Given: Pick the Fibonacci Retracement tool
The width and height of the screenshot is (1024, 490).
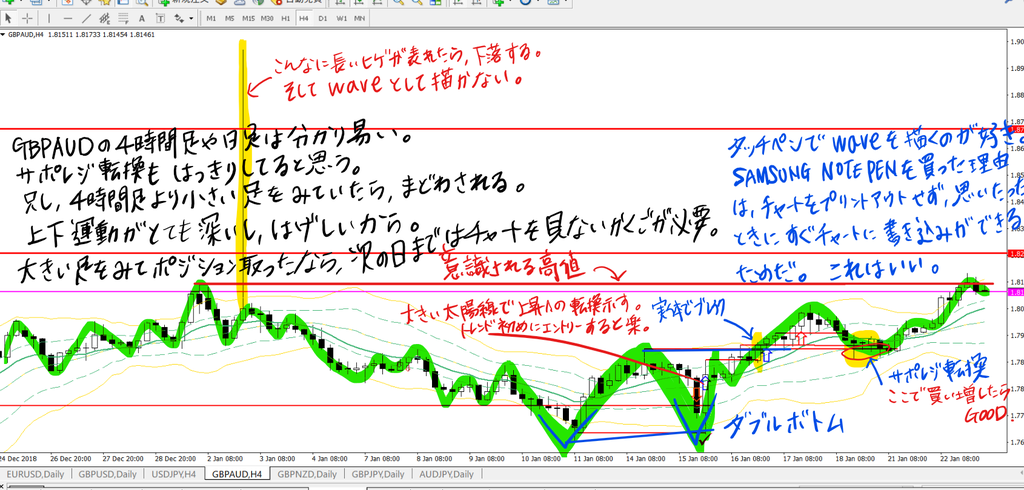Looking at the screenshot, I should tap(123, 18).
